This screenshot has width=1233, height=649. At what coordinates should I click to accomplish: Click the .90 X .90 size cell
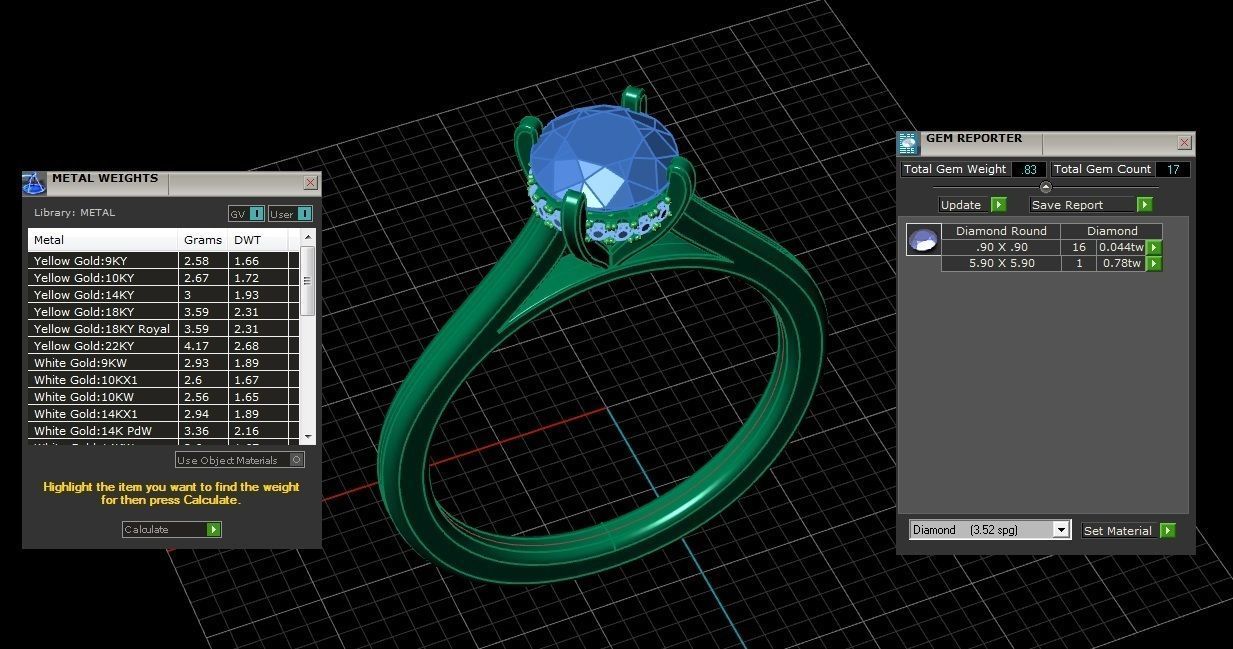click(1001, 247)
